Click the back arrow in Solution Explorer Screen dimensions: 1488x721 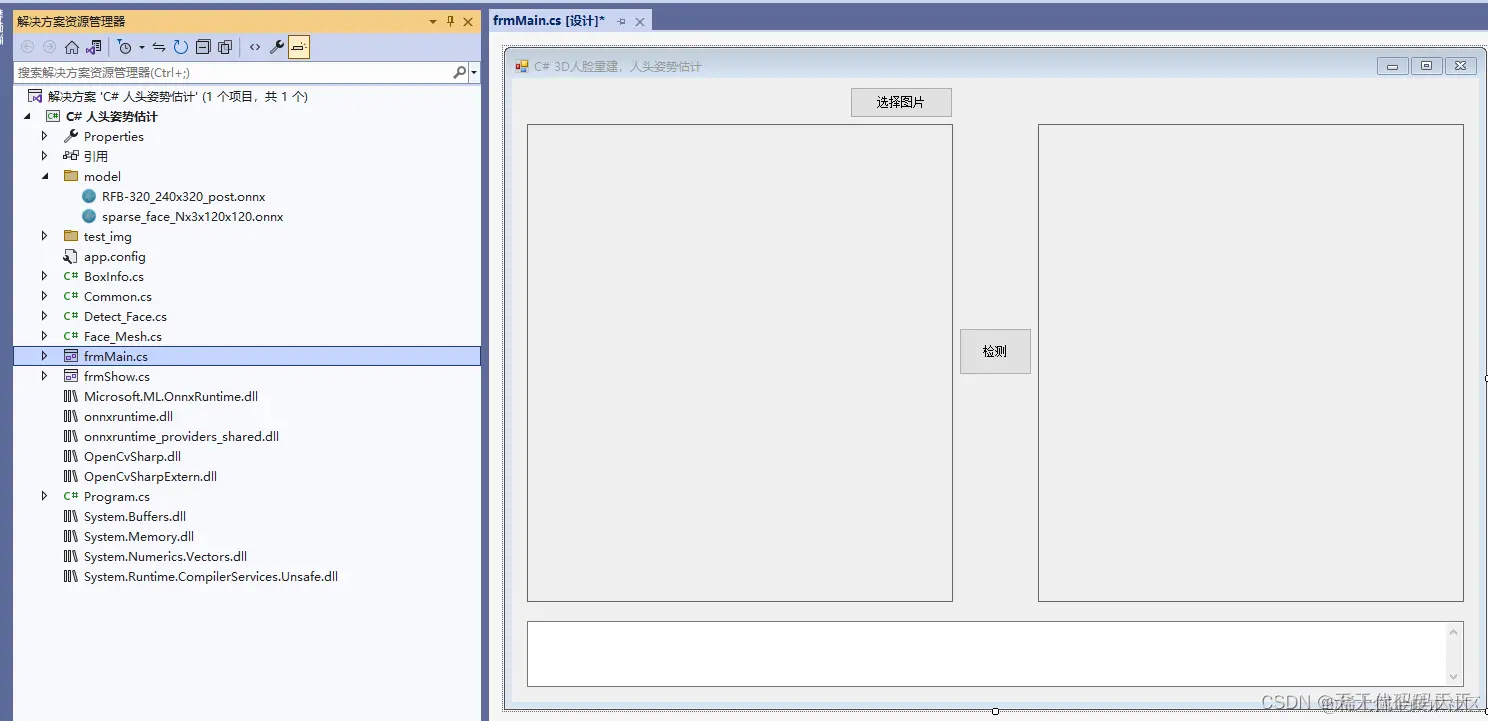(27, 47)
